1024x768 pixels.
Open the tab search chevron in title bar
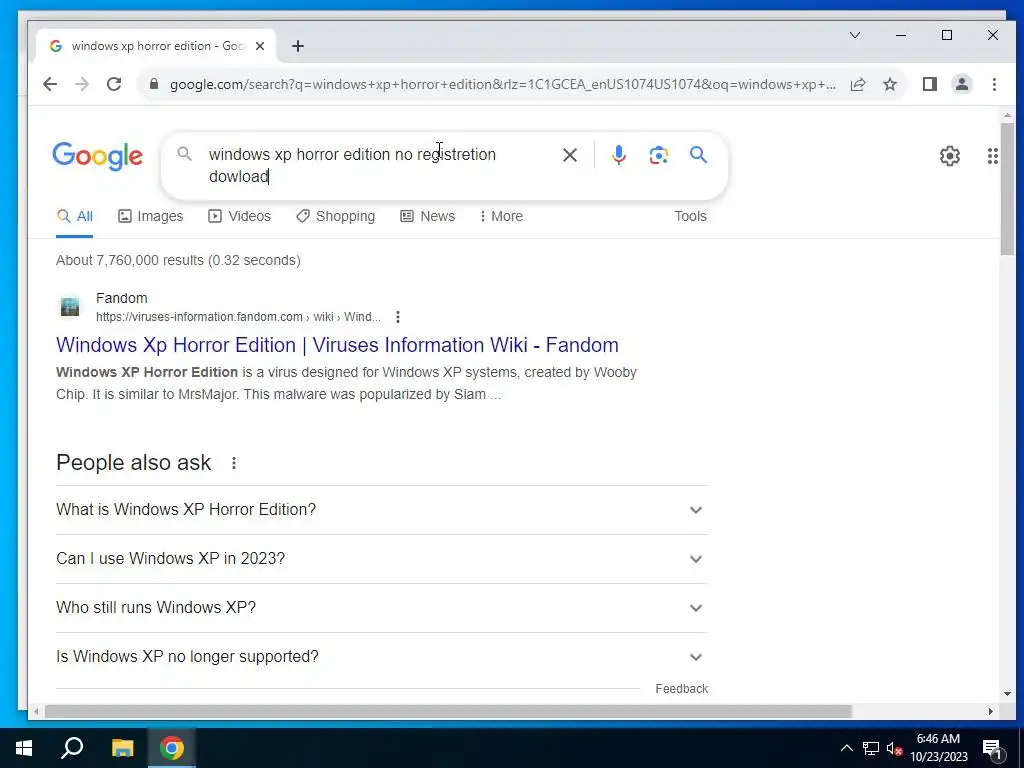855,35
